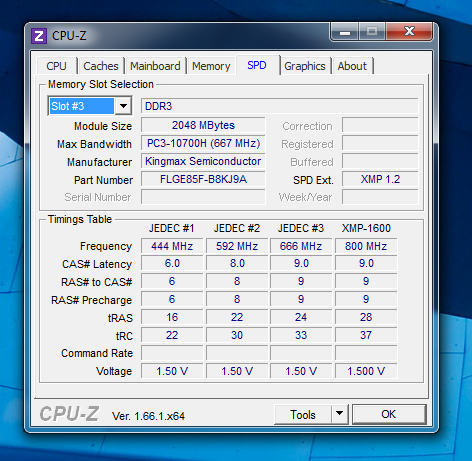Click the JEDEC #1 column header
This screenshot has height=461, width=472.
coord(171,228)
